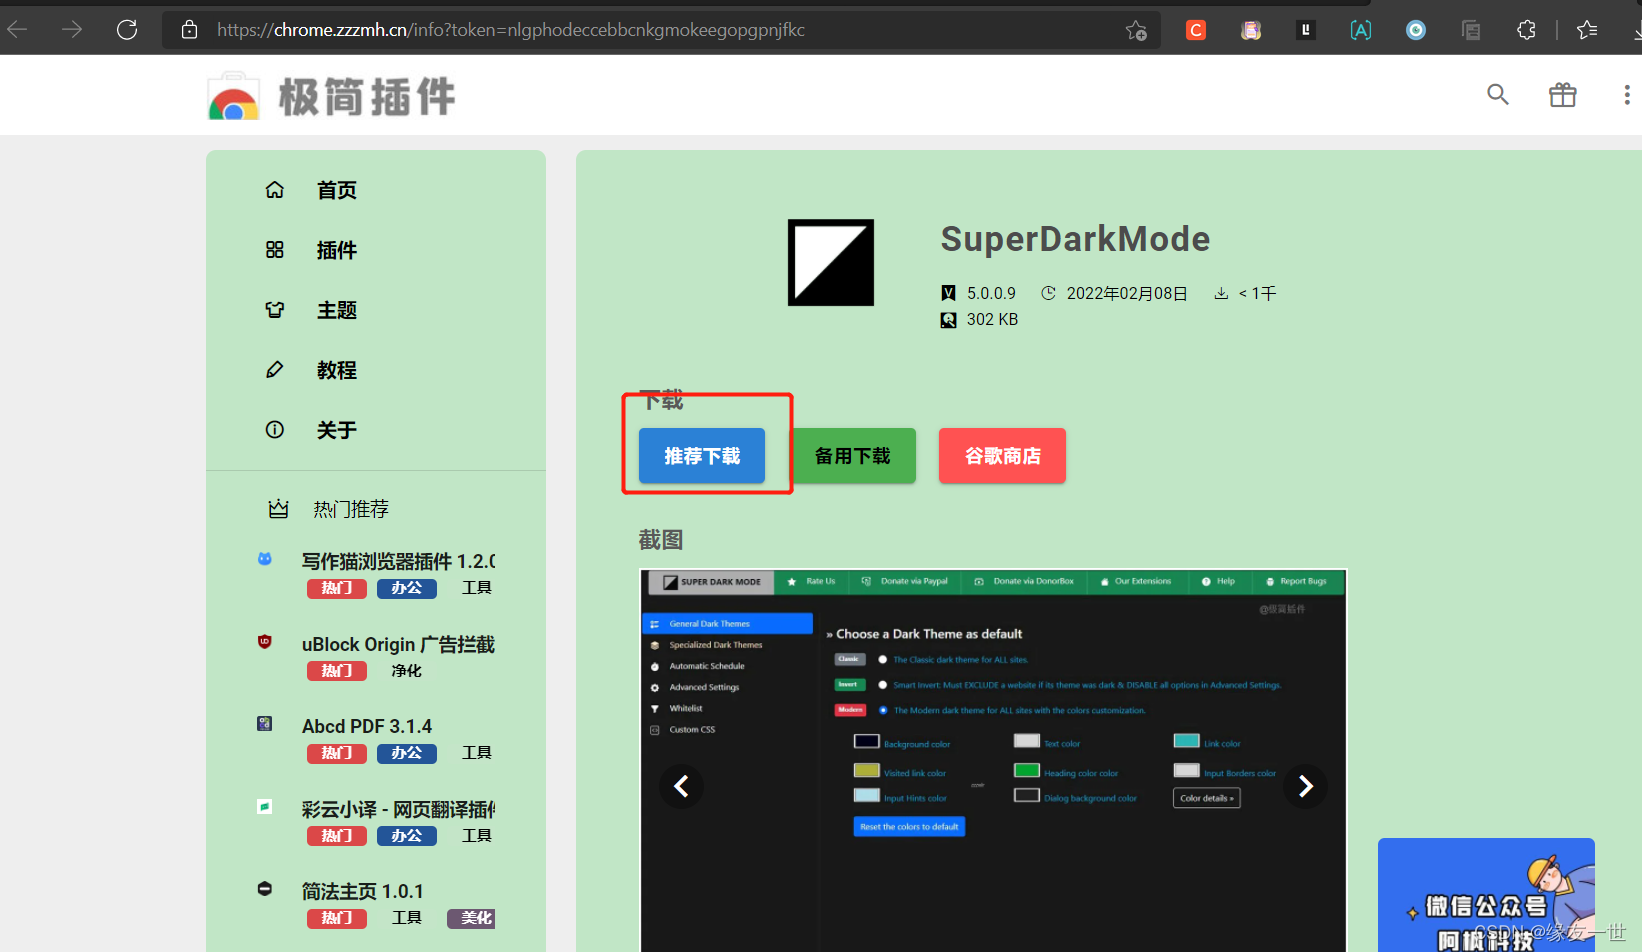Choose the Modern dark theme option
The image size is (1642, 952).
pos(881,710)
